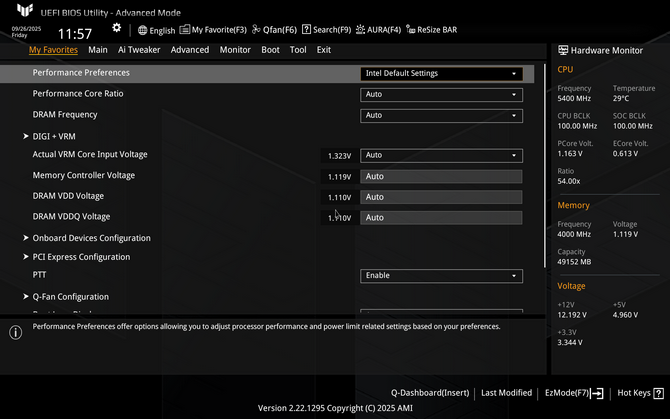Go to the Monitor tab
670x419 pixels.
point(235,50)
